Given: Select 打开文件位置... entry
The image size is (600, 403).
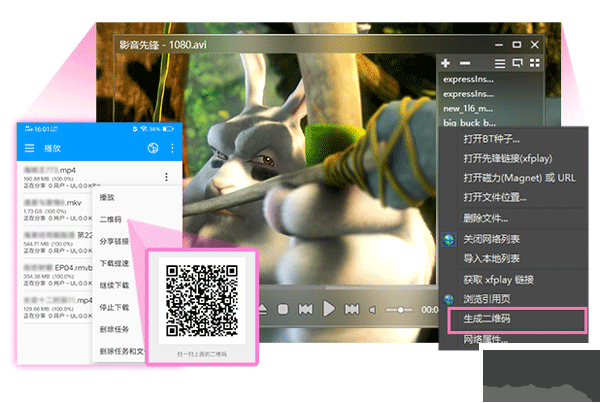Looking at the screenshot, I should (x=495, y=197).
